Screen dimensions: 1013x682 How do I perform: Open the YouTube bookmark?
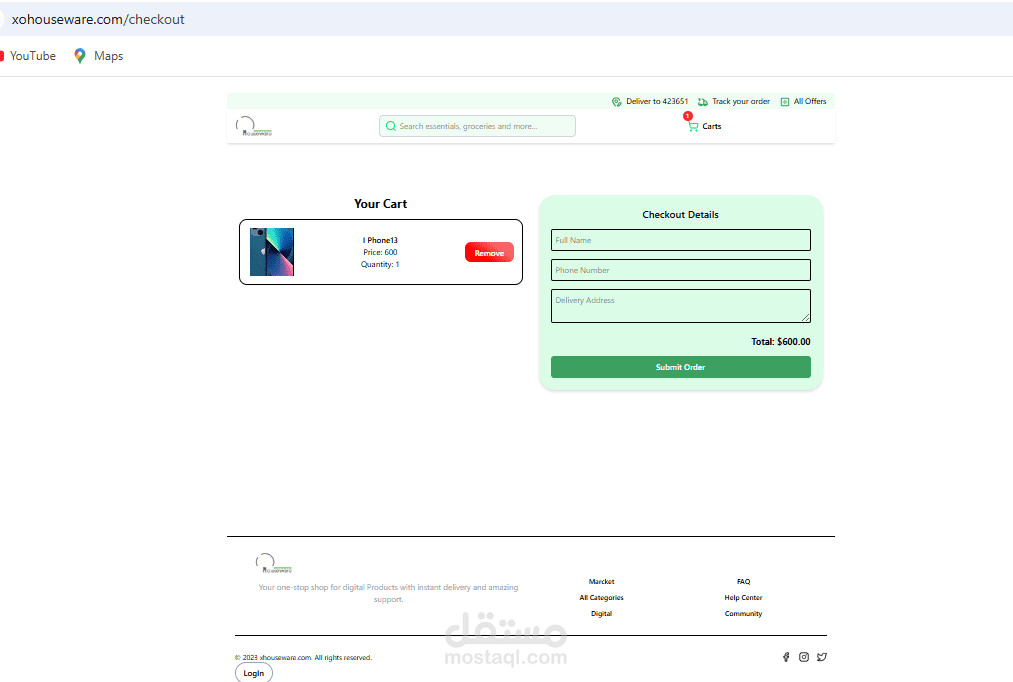pos(28,56)
